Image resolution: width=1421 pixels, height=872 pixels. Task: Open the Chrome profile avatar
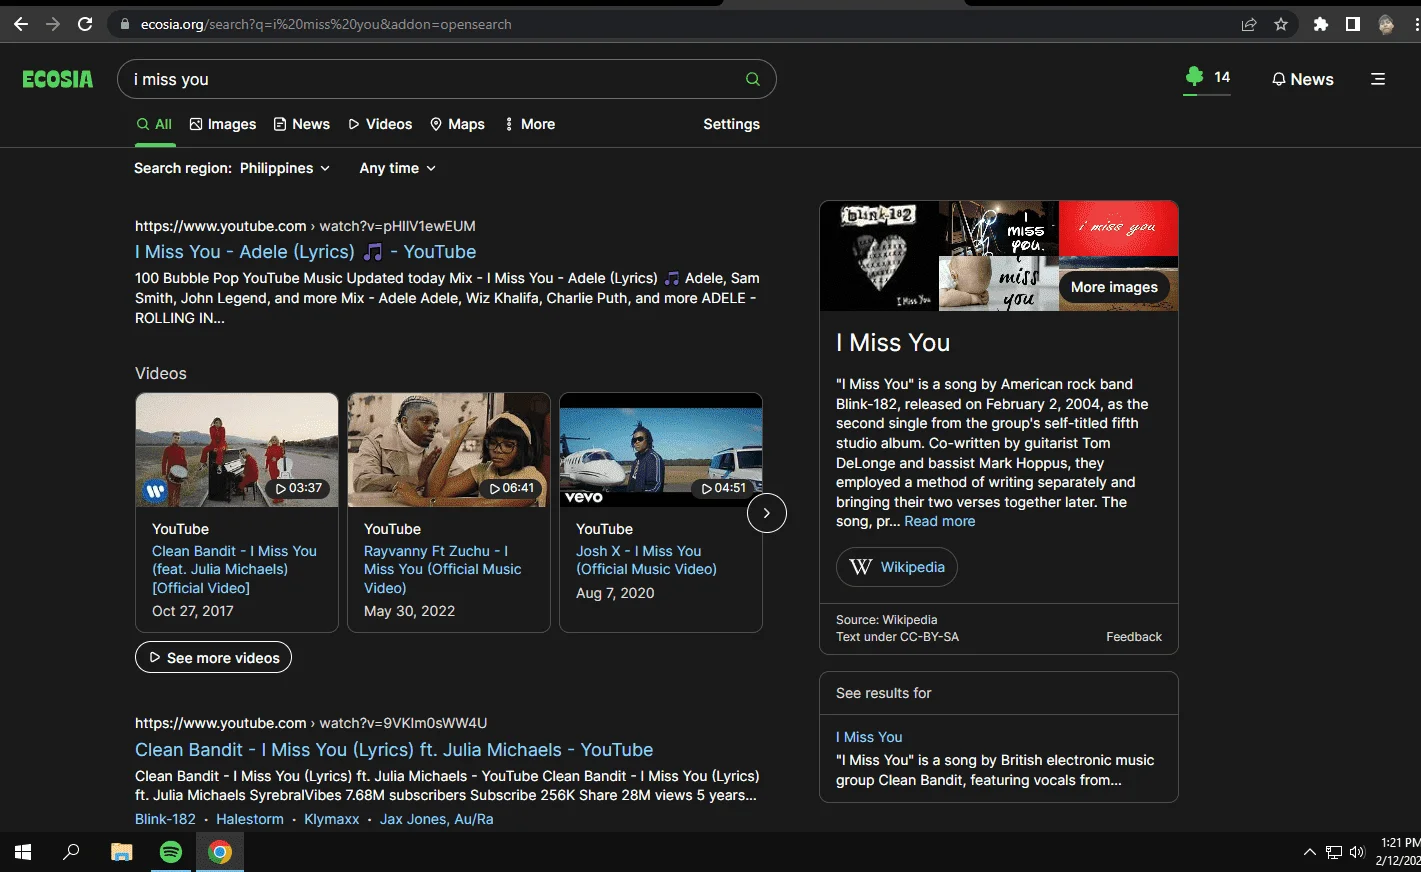coord(1386,24)
